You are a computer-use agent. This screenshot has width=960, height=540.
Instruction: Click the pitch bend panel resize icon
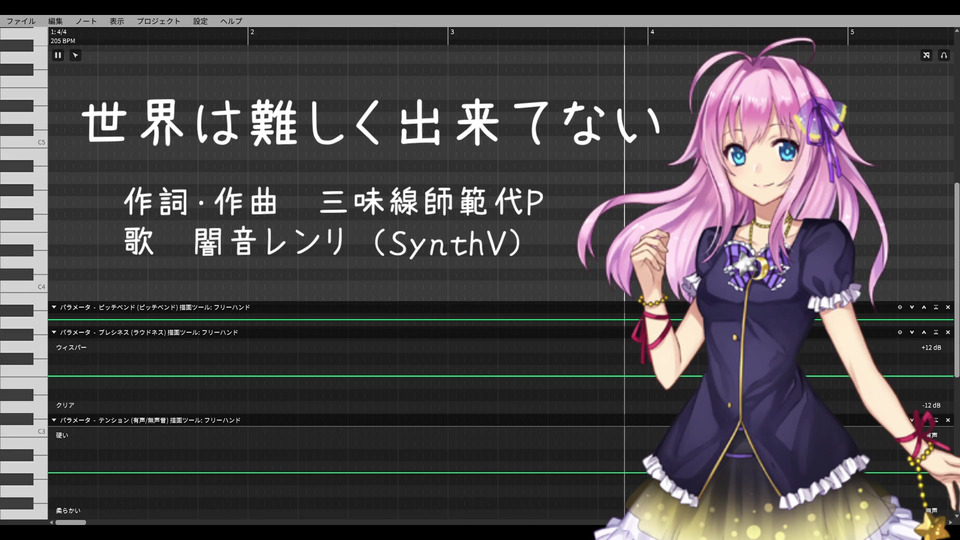(936, 307)
